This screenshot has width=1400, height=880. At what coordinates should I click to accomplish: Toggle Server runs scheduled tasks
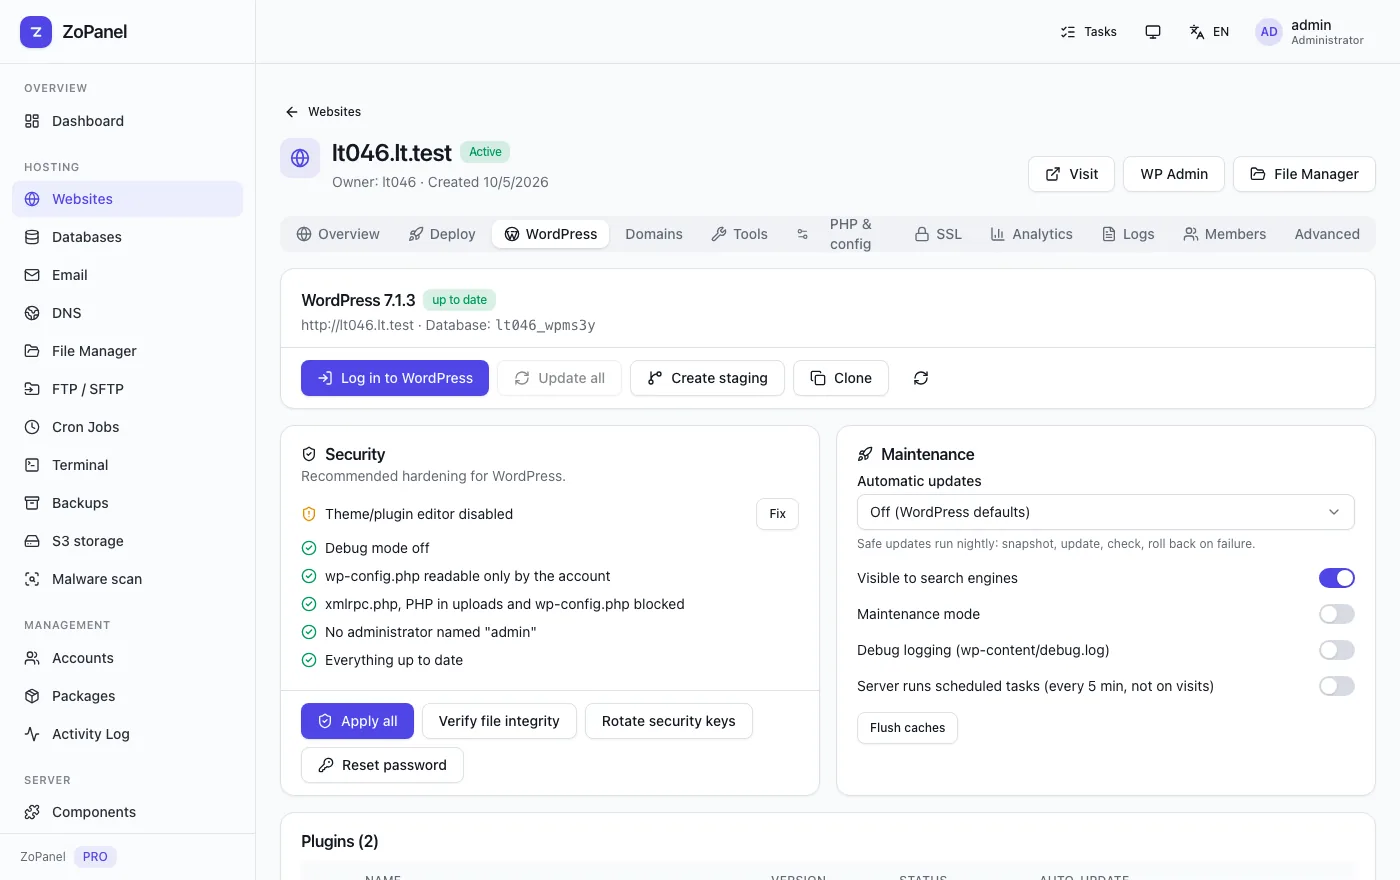point(1336,686)
